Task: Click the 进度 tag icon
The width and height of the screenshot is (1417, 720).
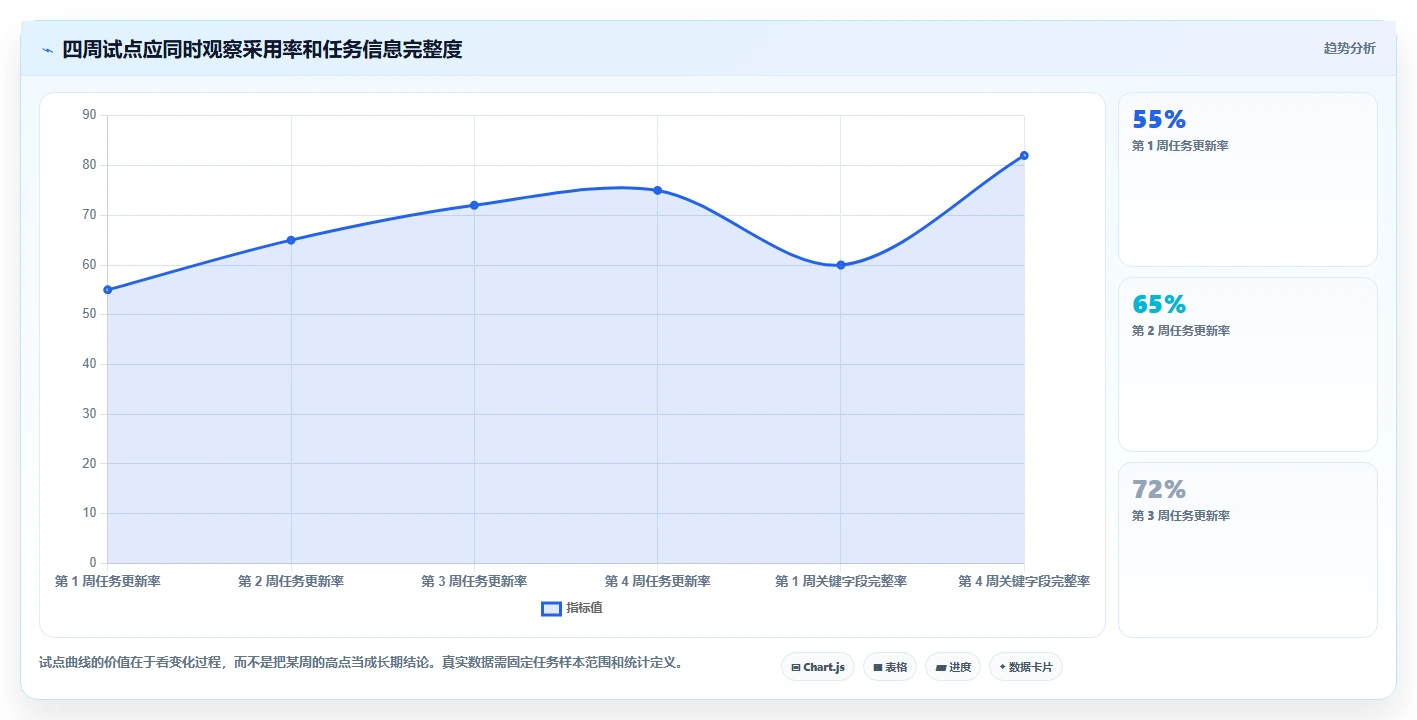Action: (x=941, y=667)
